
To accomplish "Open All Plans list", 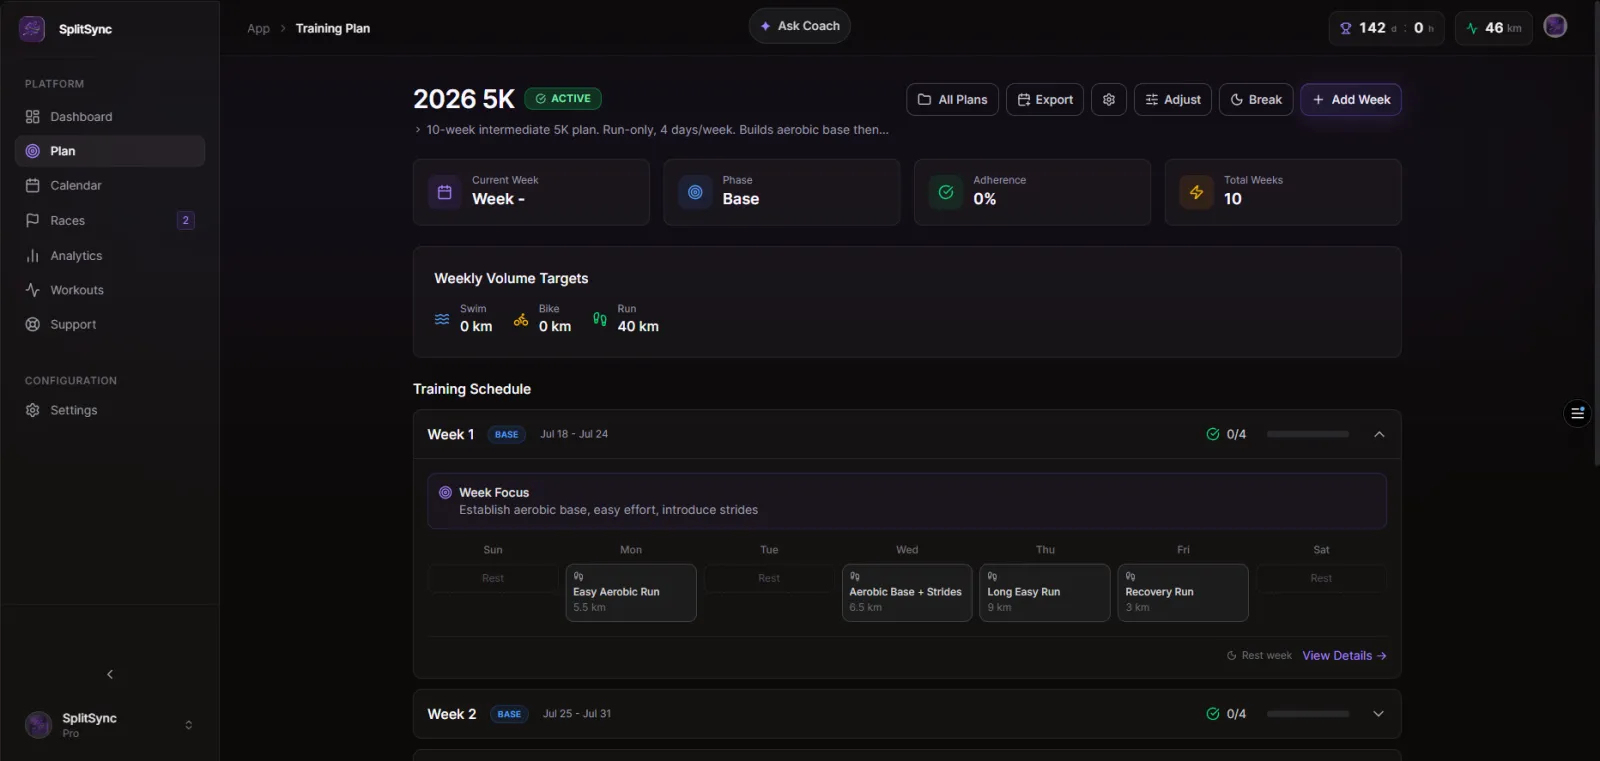I will point(952,100).
